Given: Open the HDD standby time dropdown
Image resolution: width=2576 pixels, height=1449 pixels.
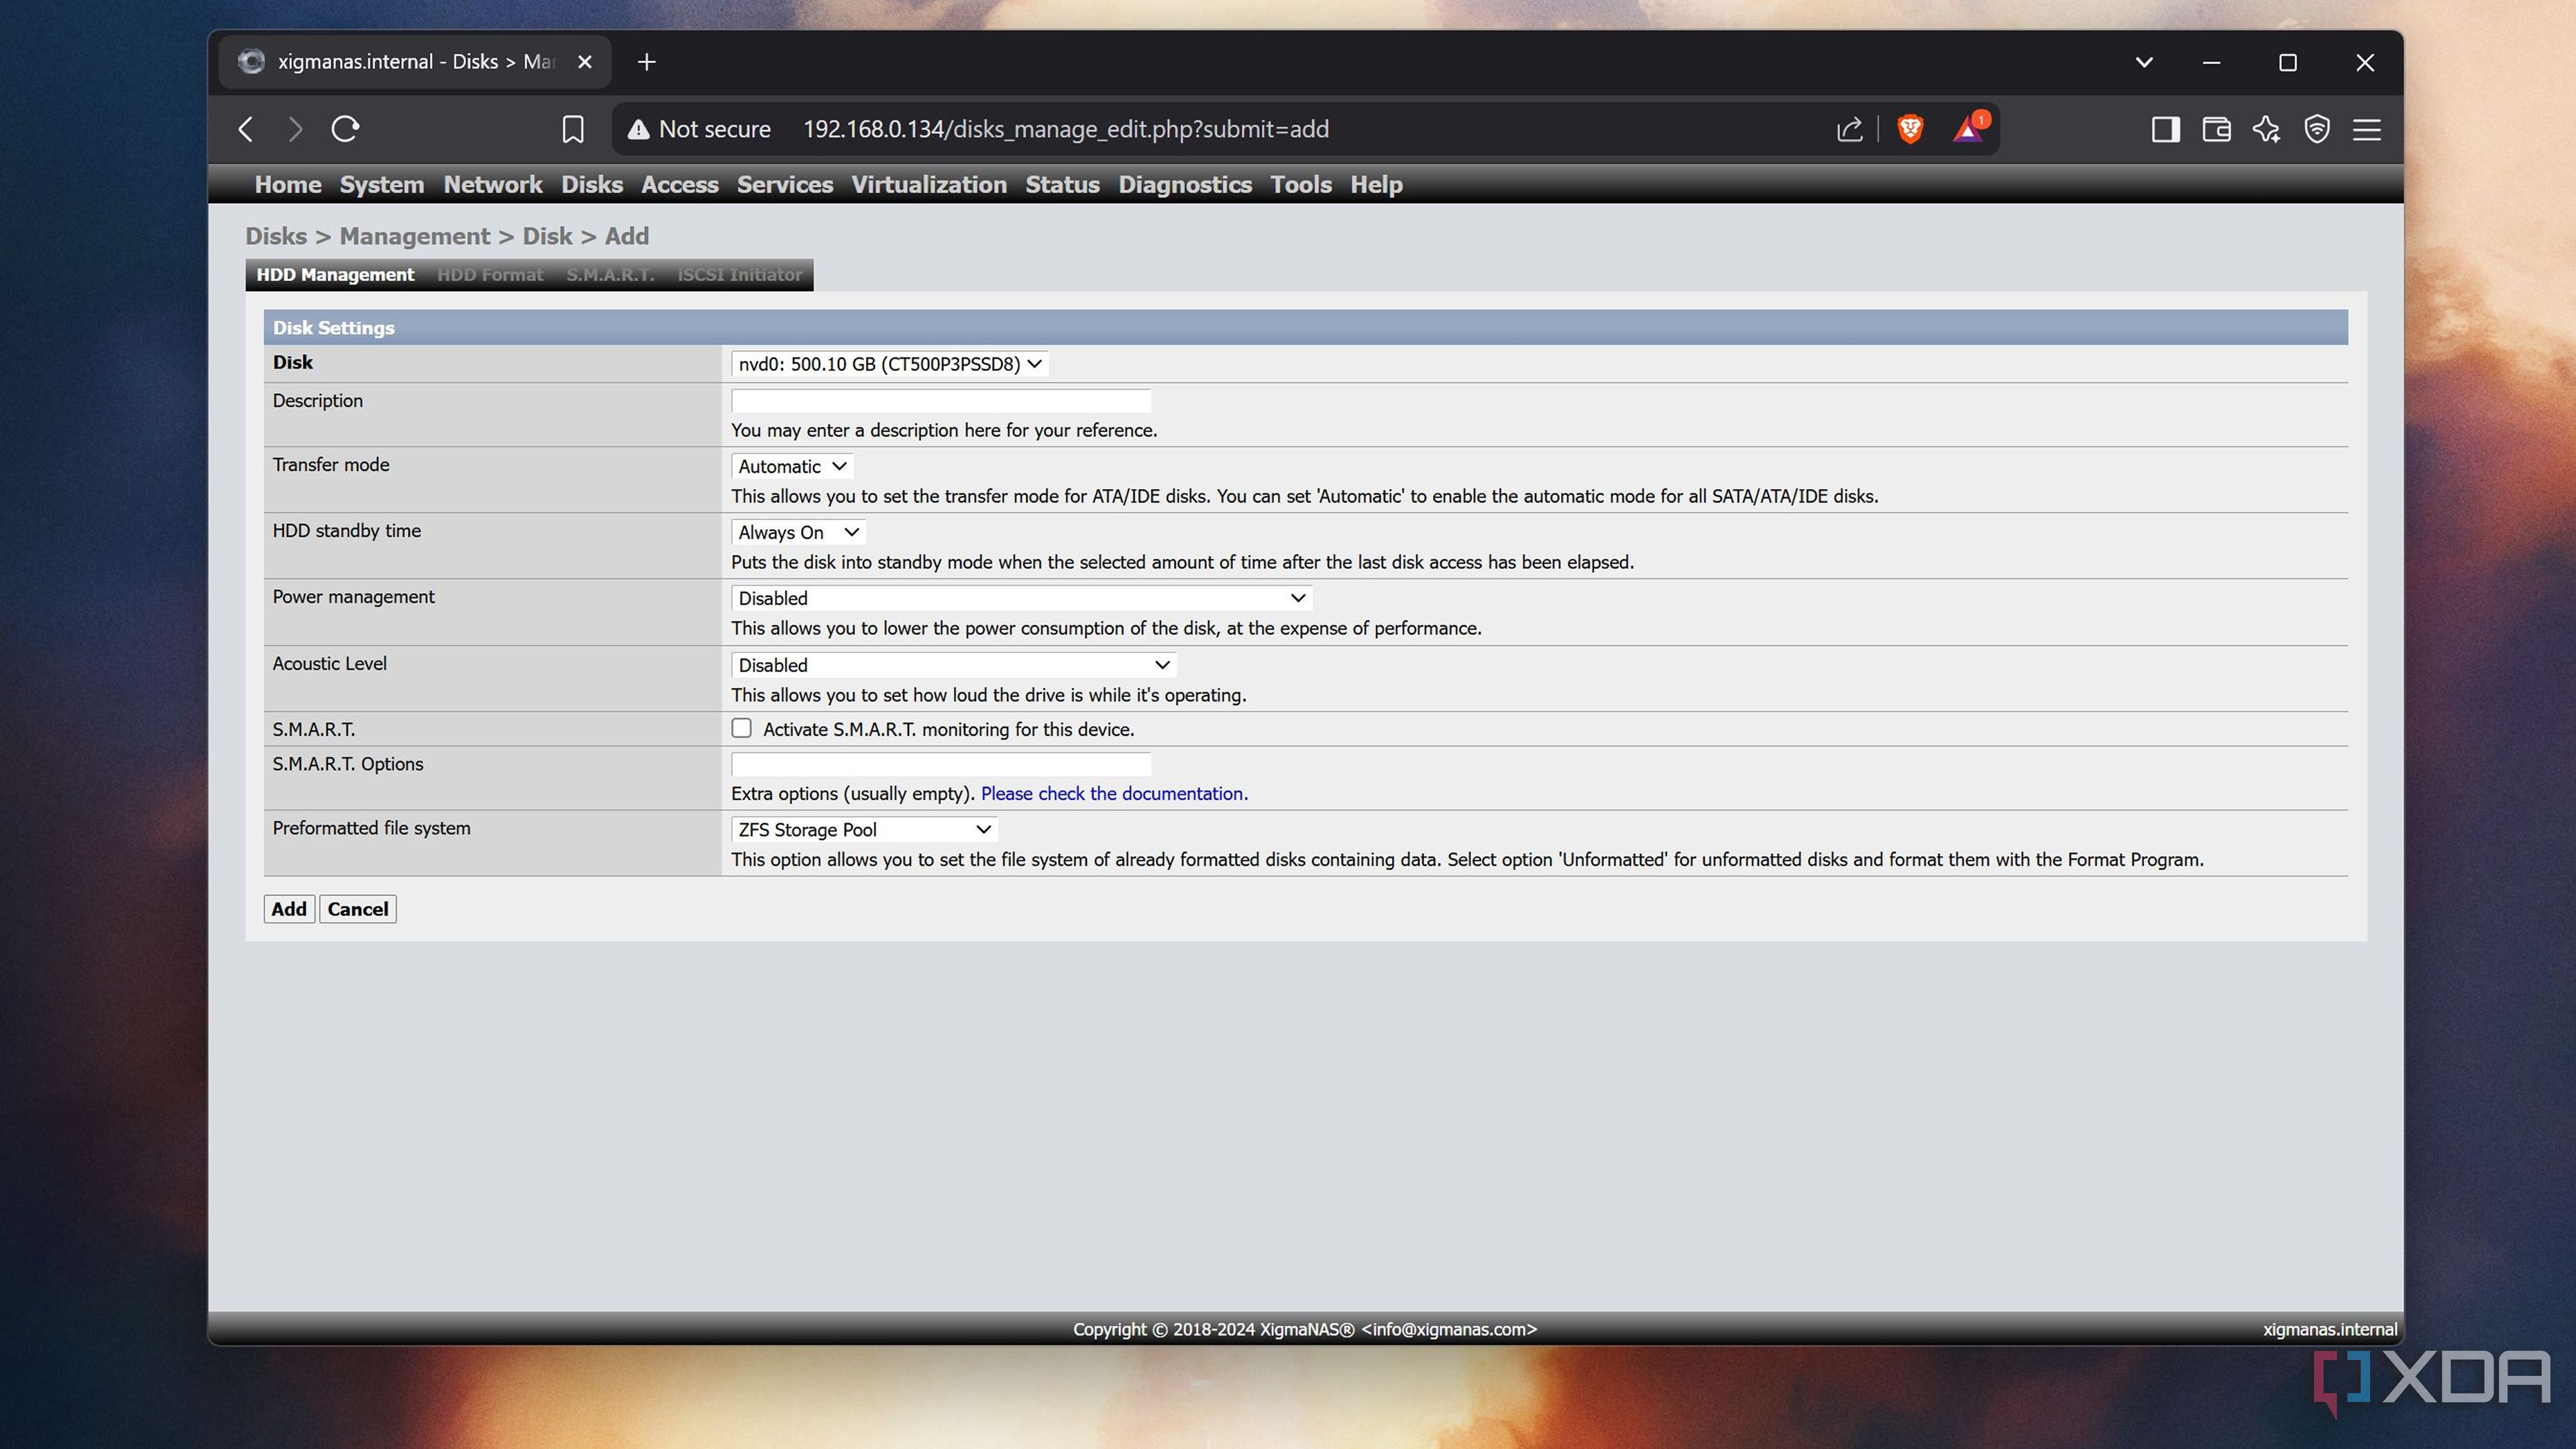Looking at the screenshot, I should pyautogui.click(x=798, y=532).
